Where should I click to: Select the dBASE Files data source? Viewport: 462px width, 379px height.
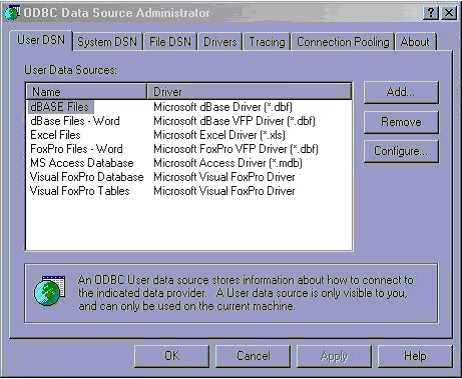coord(60,107)
